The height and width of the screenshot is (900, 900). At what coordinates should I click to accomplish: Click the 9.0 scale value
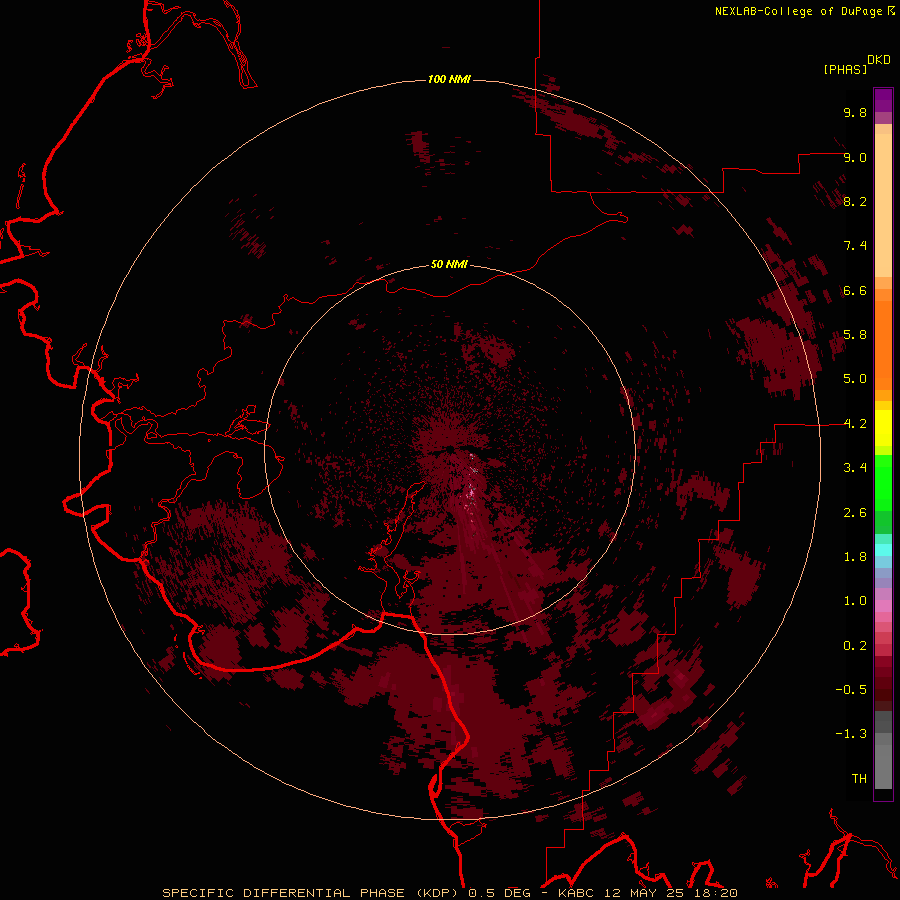click(x=855, y=157)
